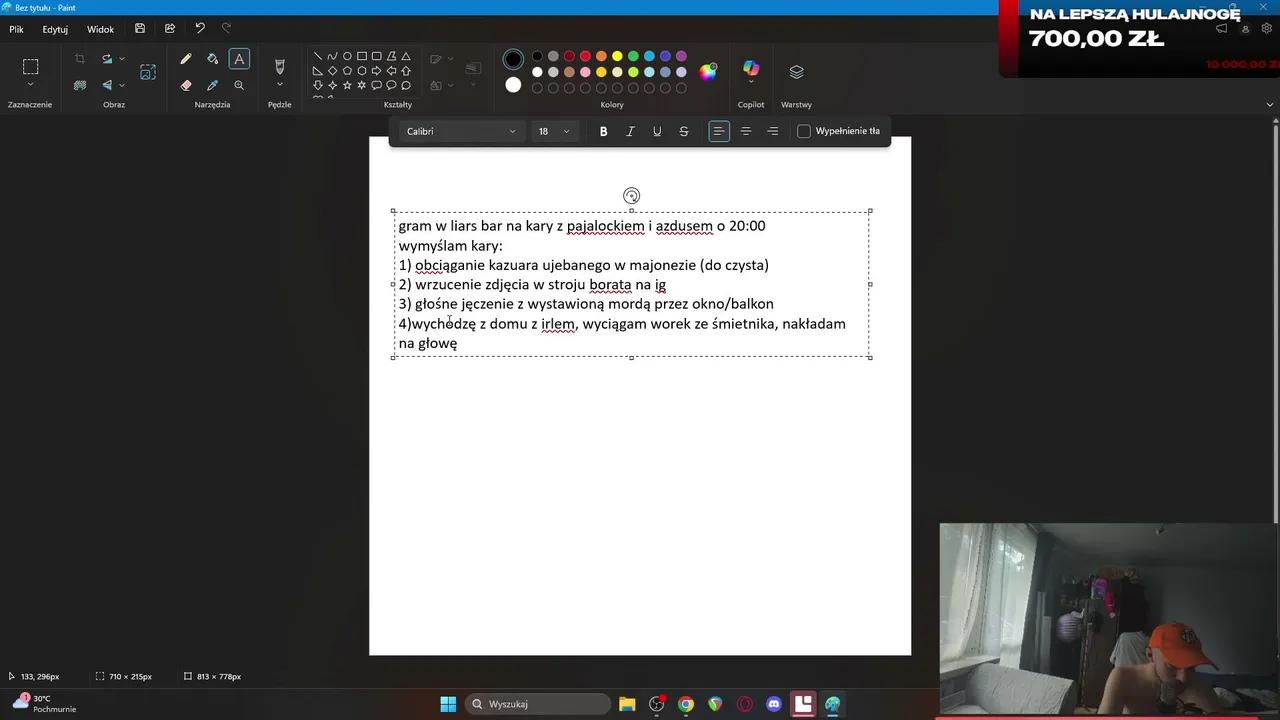This screenshot has height=720, width=1280.
Task: Select the secondary color 2 white circle
Action: (x=513, y=85)
